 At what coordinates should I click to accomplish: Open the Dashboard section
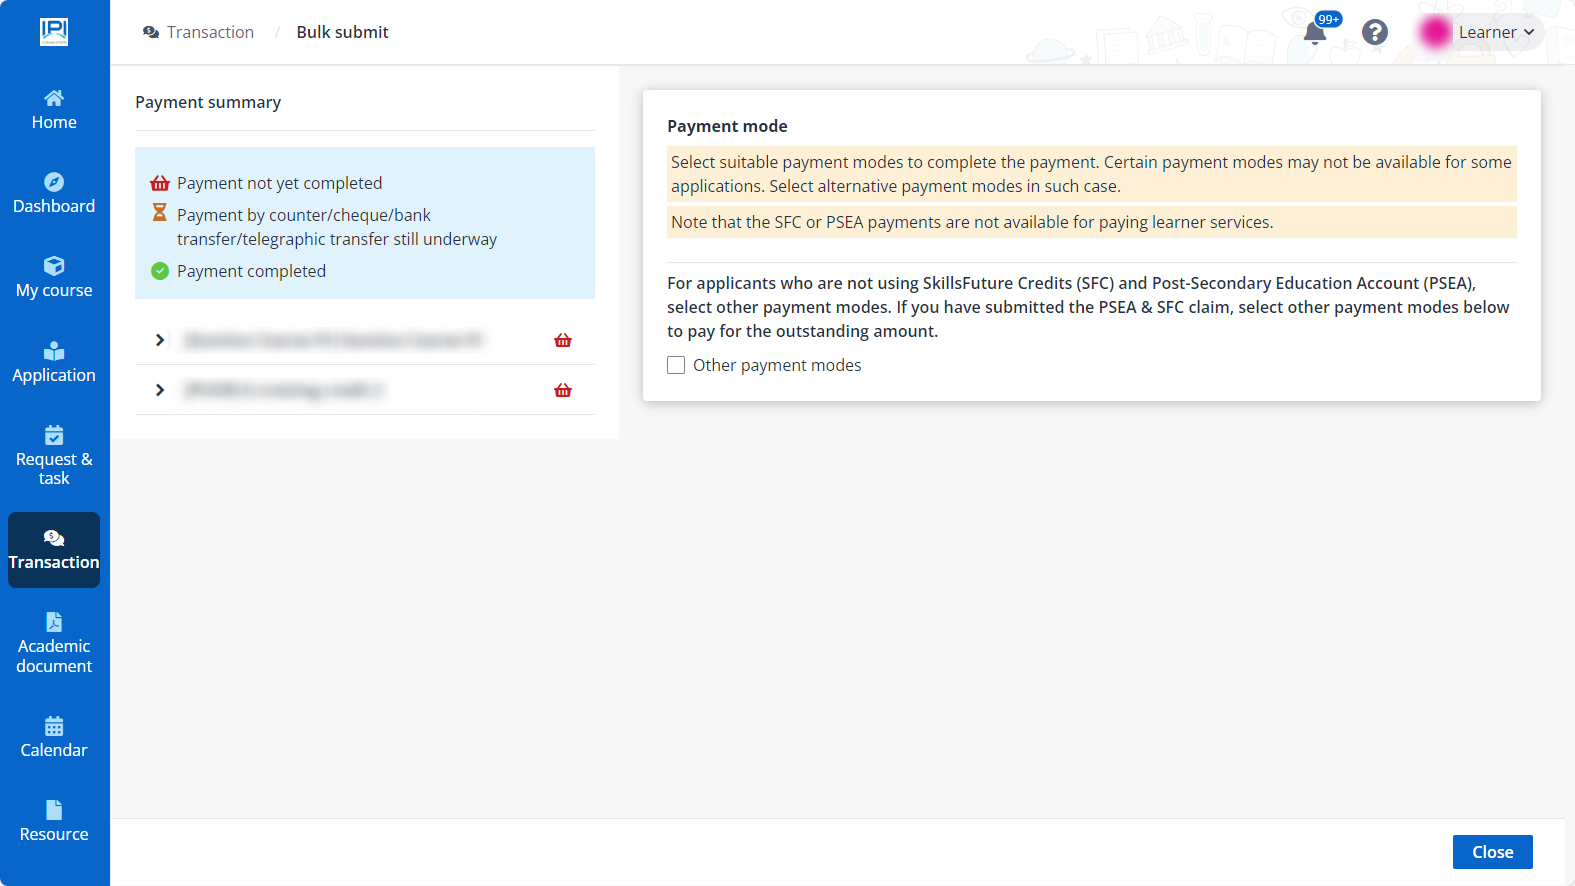[54, 194]
